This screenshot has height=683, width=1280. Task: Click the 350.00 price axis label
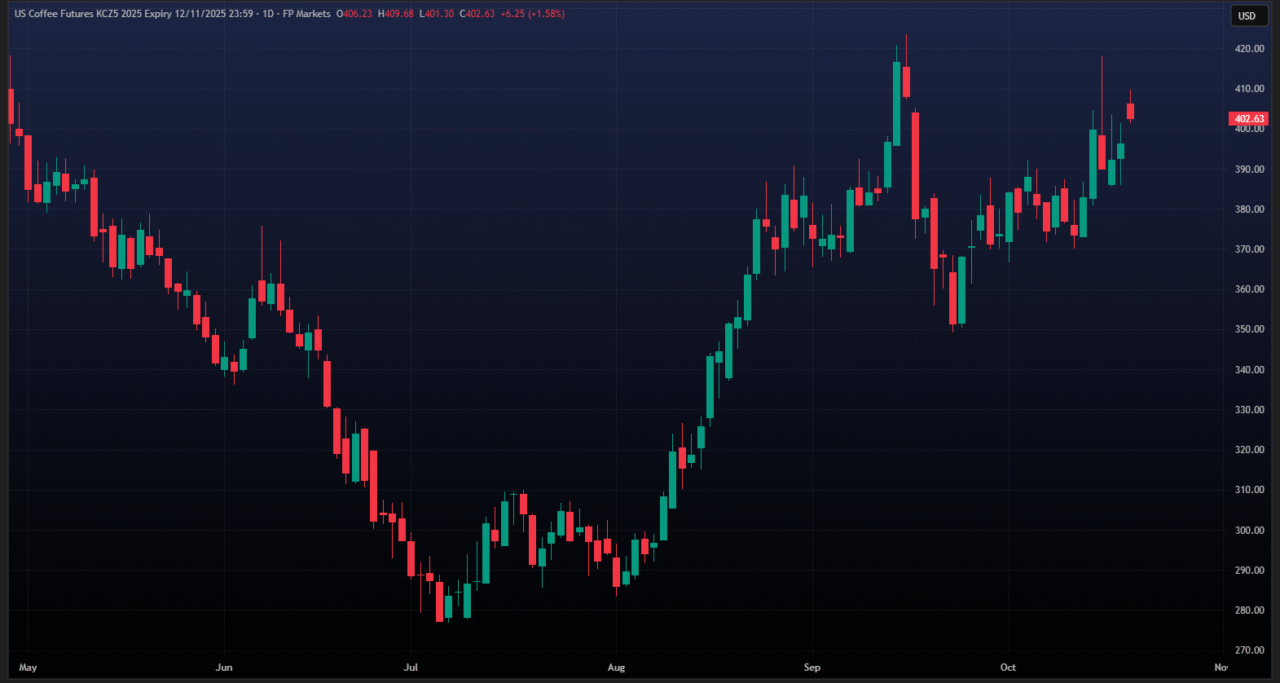tap(1246, 330)
